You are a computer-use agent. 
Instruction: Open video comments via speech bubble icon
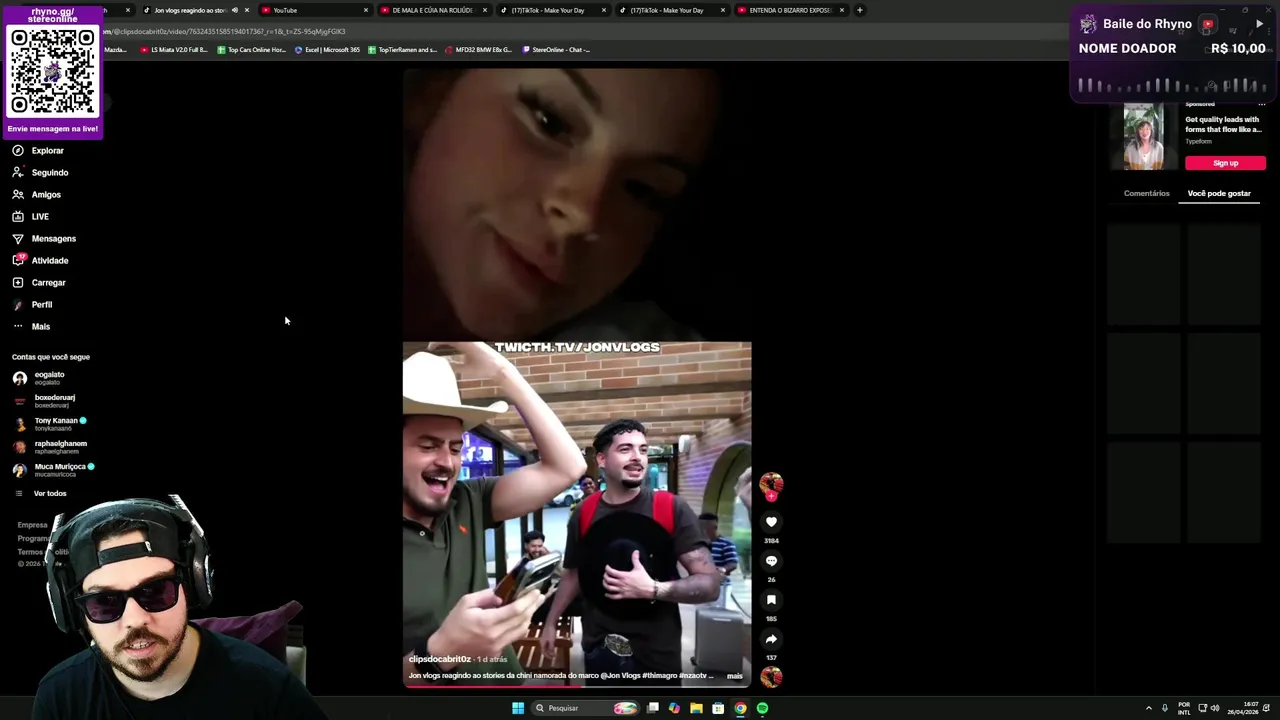[771, 561]
